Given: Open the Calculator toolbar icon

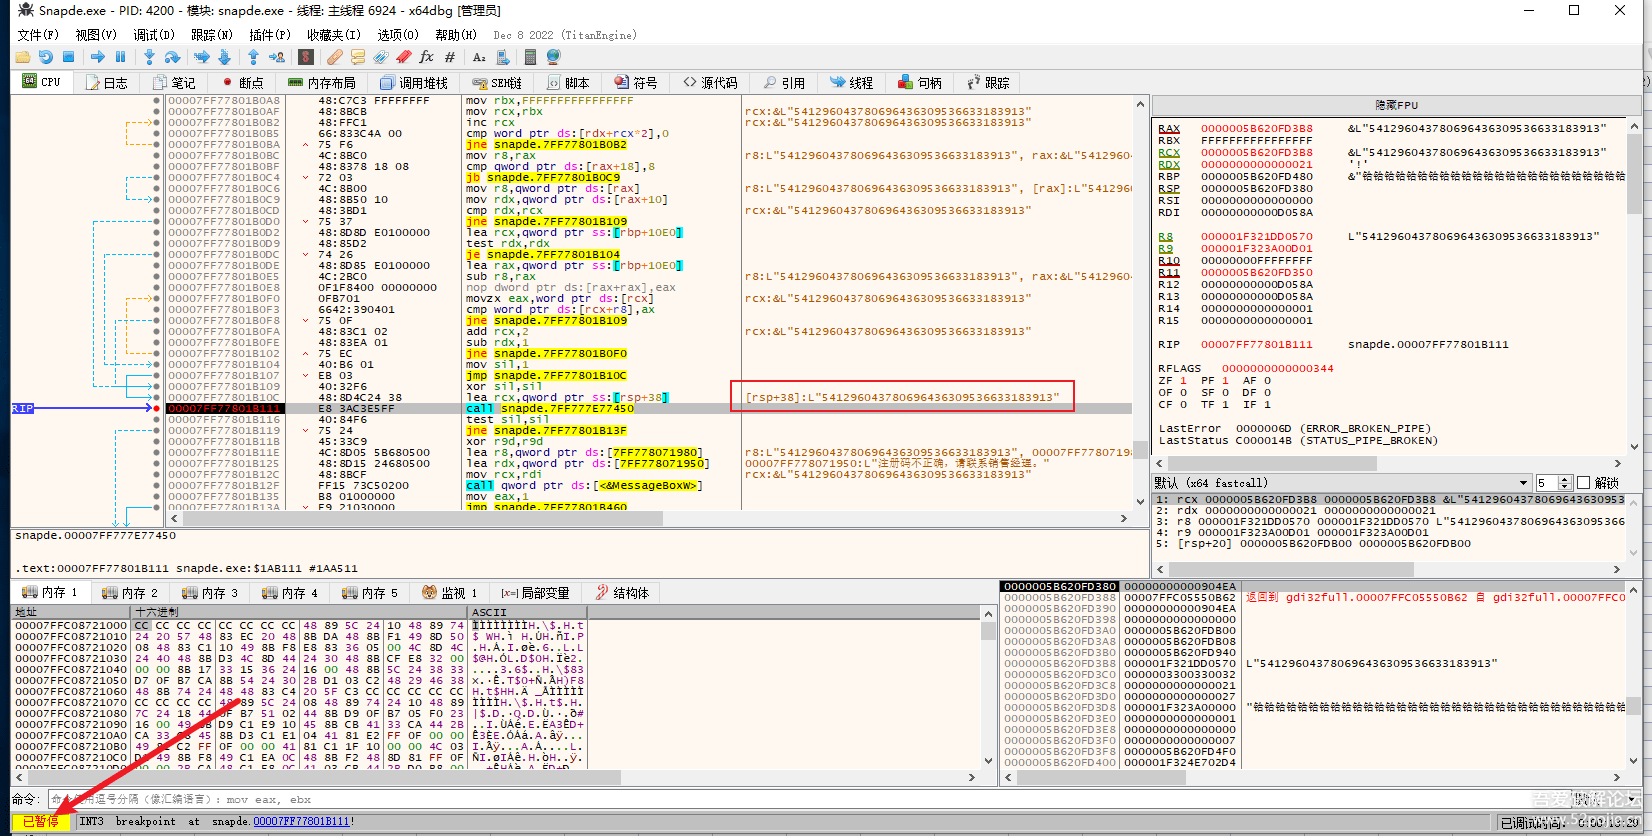Looking at the screenshot, I should tap(532, 57).
